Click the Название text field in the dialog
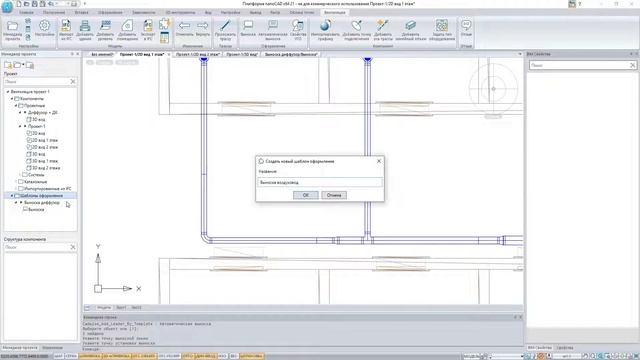 [x=320, y=182]
